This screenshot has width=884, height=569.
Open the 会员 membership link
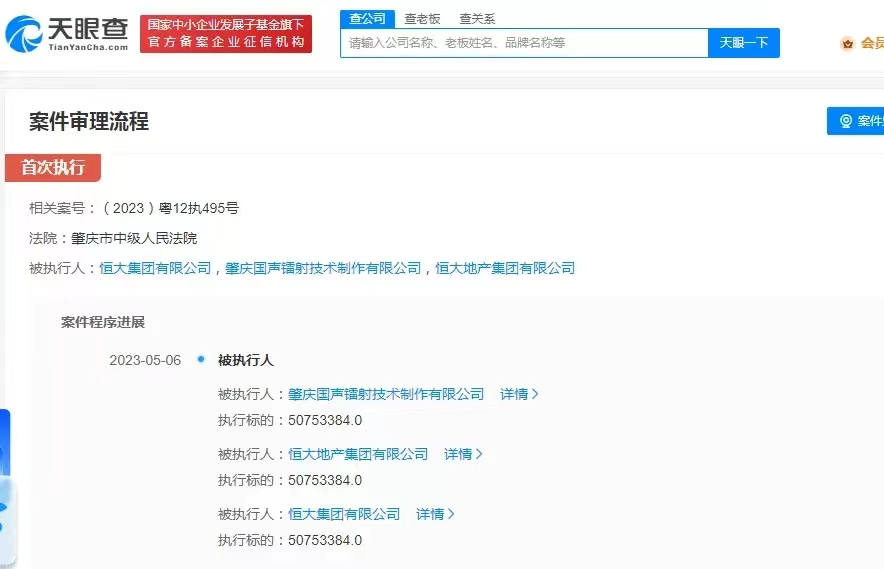(x=872, y=43)
